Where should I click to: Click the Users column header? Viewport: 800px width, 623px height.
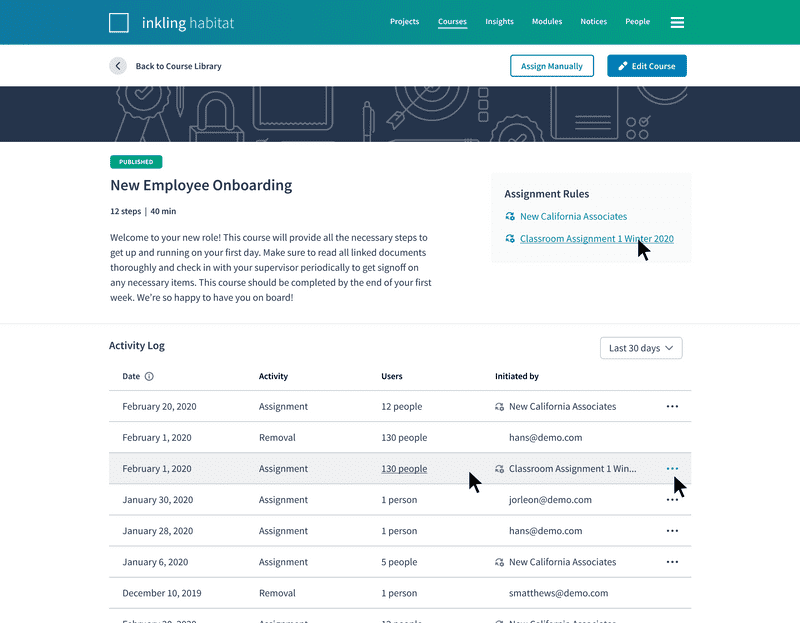(392, 377)
